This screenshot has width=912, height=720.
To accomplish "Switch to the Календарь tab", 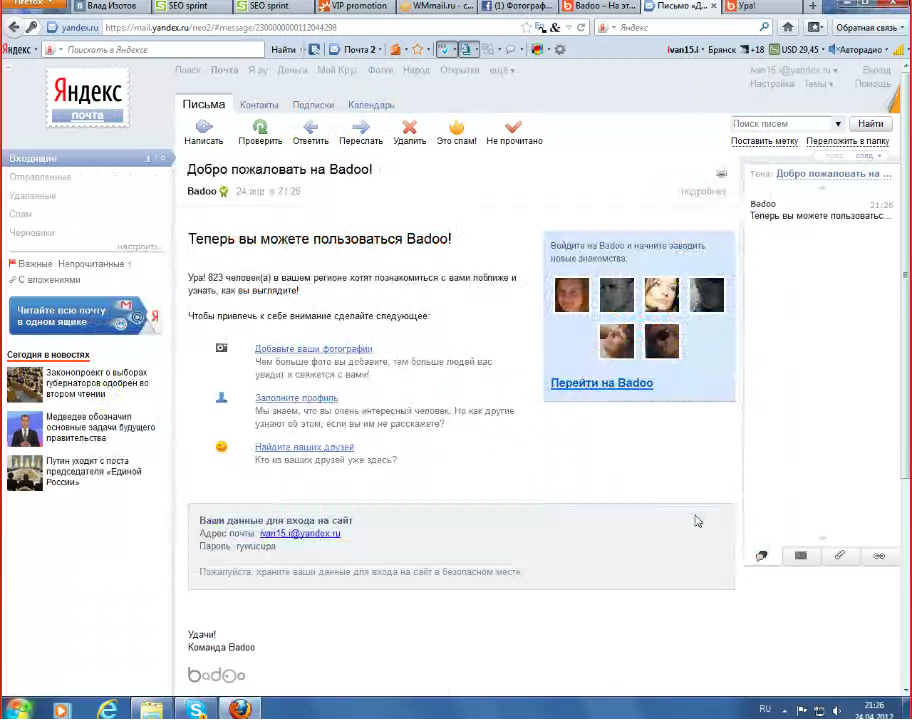I will (x=371, y=105).
